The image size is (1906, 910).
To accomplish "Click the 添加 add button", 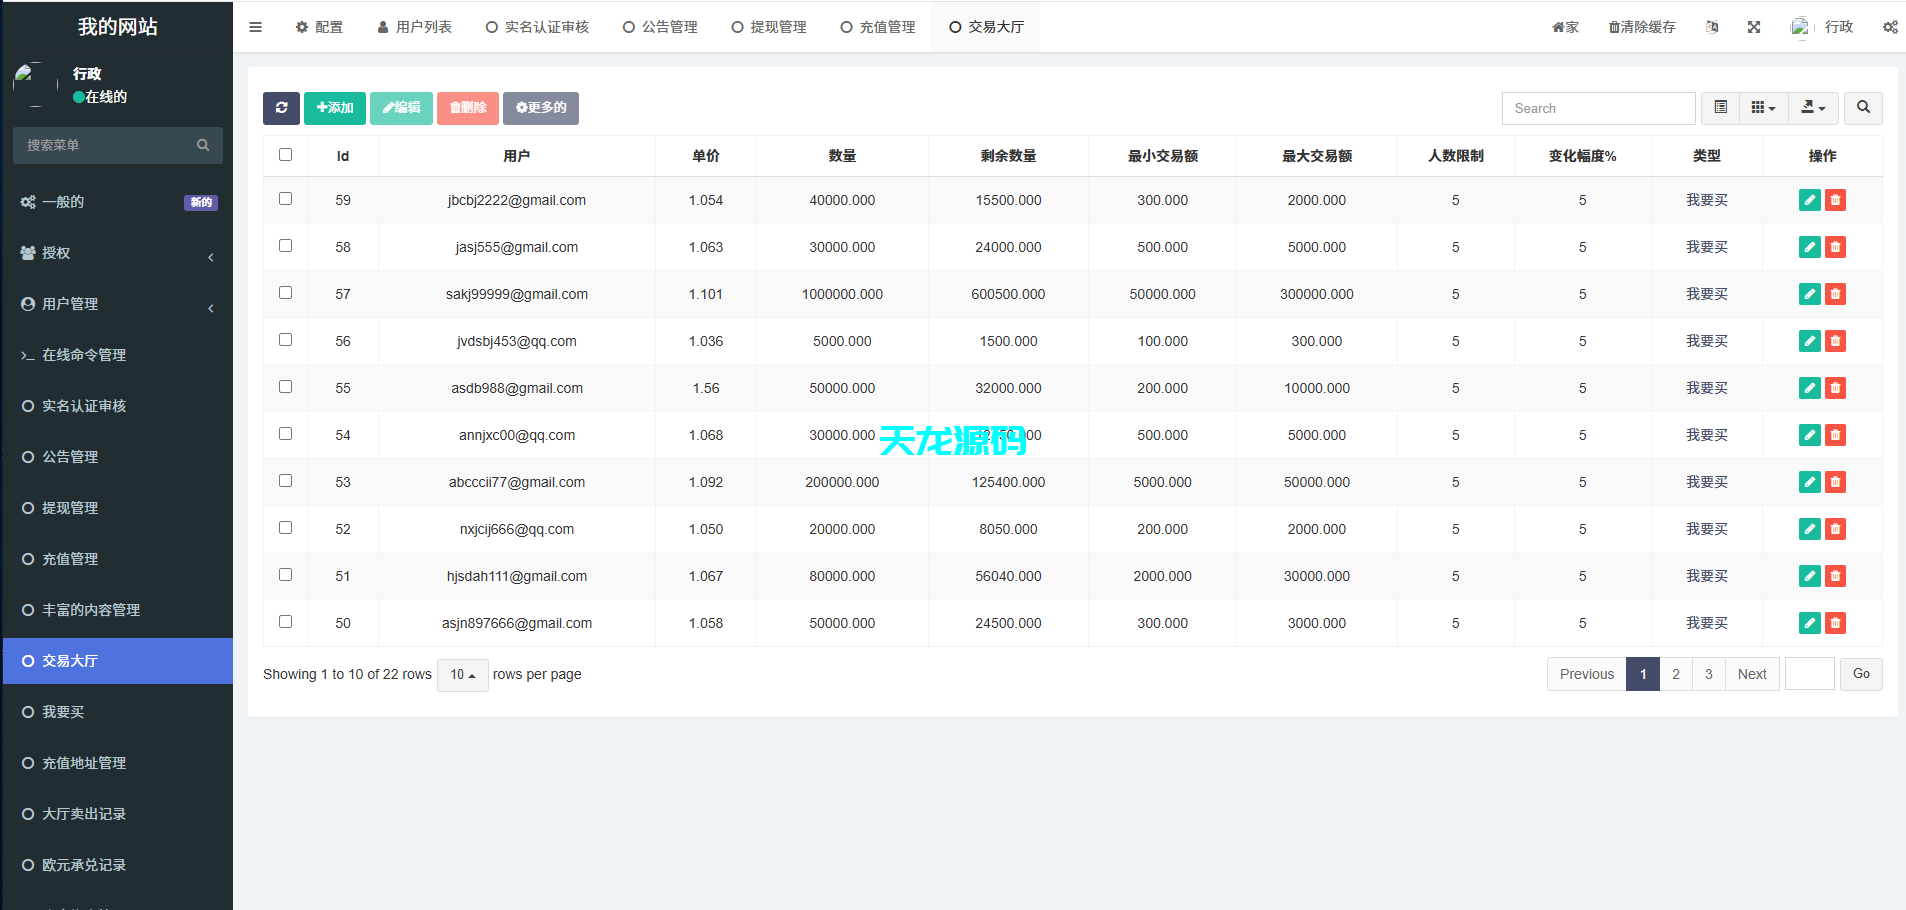I will [x=334, y=108].
